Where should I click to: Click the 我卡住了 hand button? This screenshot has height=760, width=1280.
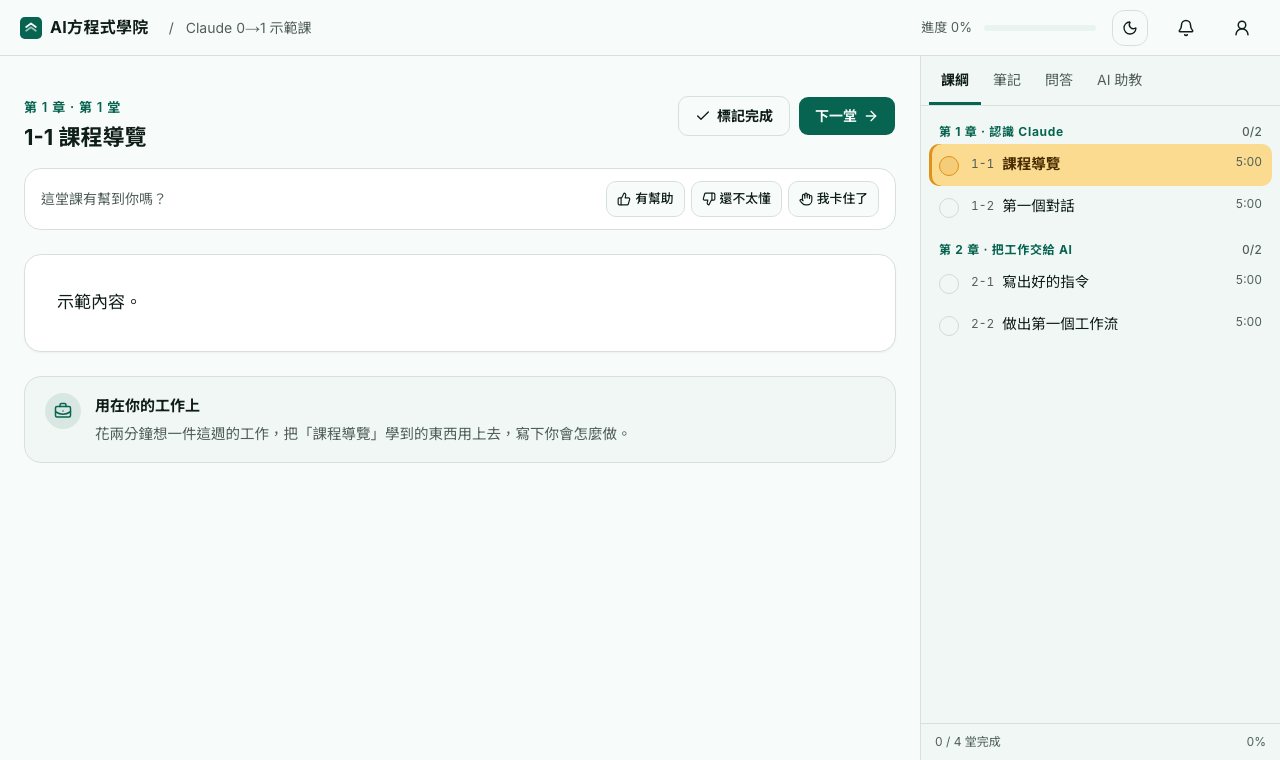[x=833, y=199]
